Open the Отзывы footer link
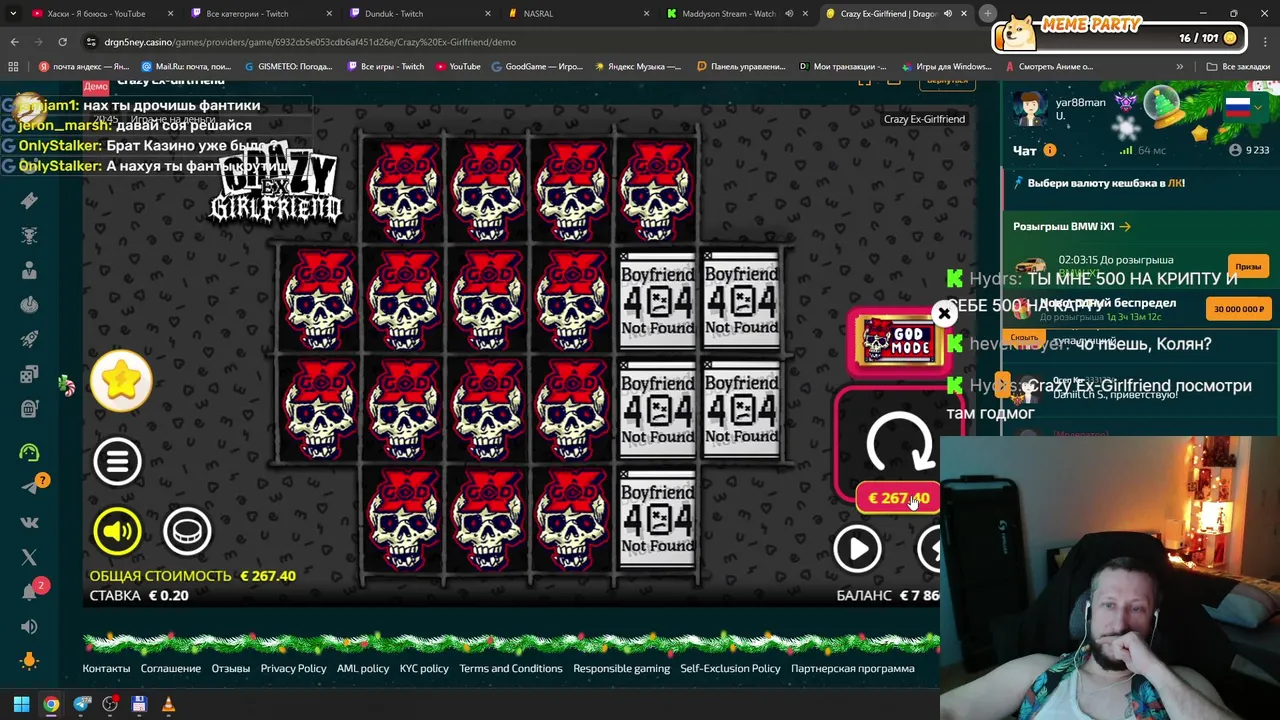Image resolution: width=1280 pixels, height=720 pixels. 231,668
